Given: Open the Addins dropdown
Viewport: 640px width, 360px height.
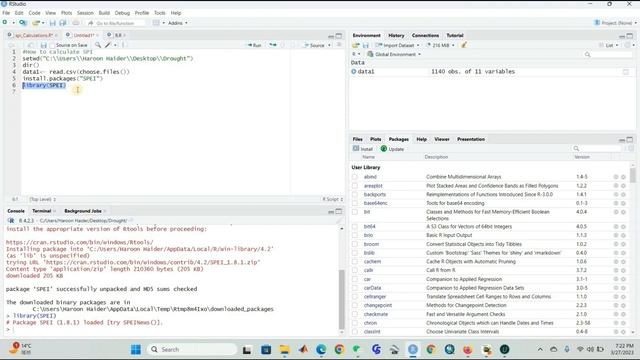Looking at the screenshot, I should click(x=178, y=23).
